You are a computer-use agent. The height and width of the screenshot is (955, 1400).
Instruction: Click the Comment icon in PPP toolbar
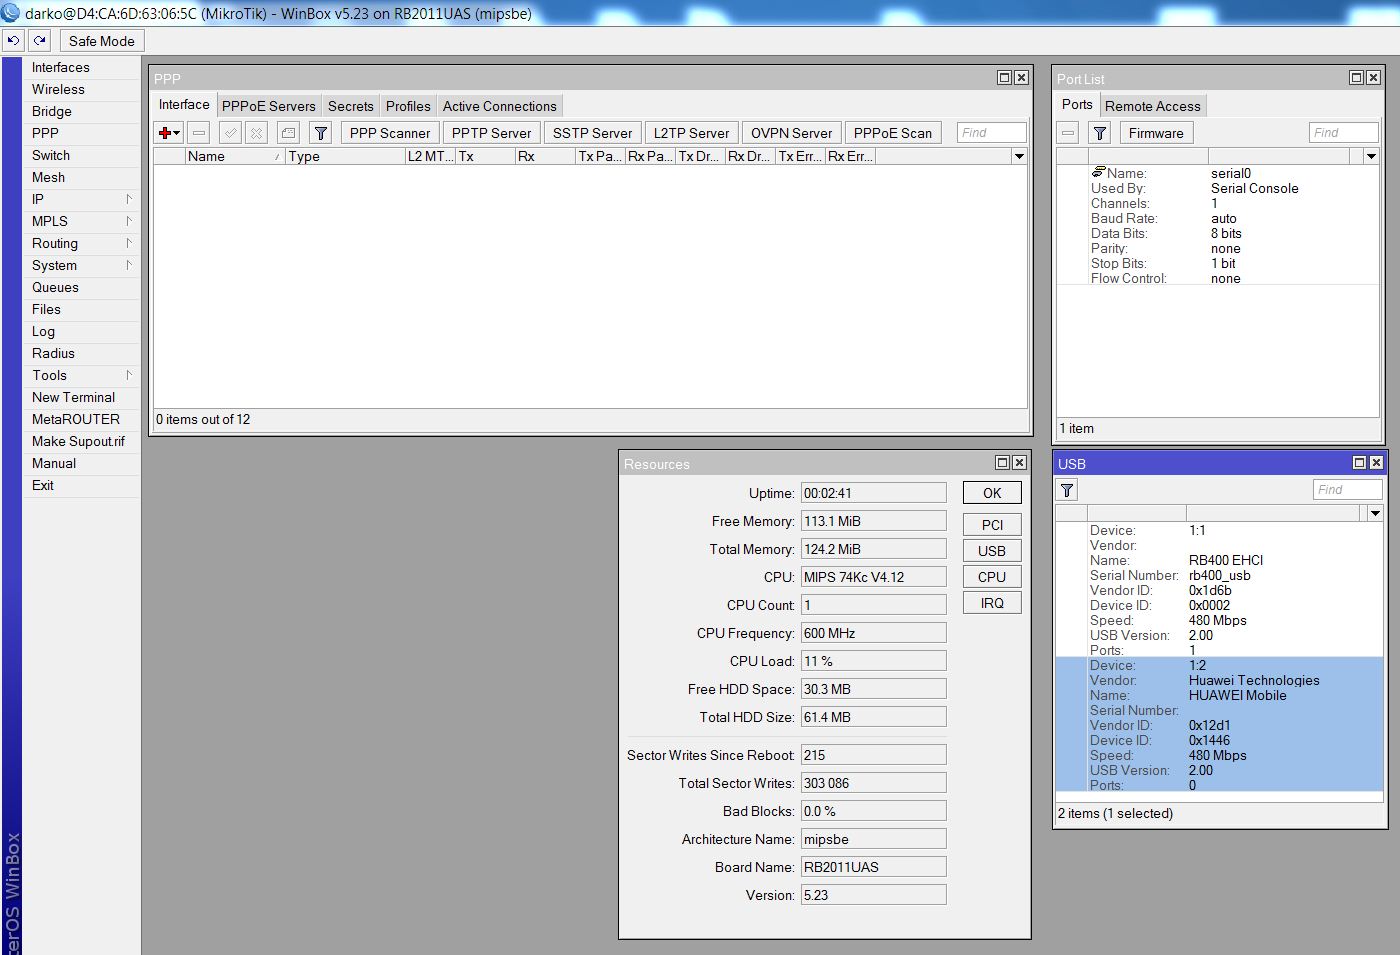(x=288, y=133)
